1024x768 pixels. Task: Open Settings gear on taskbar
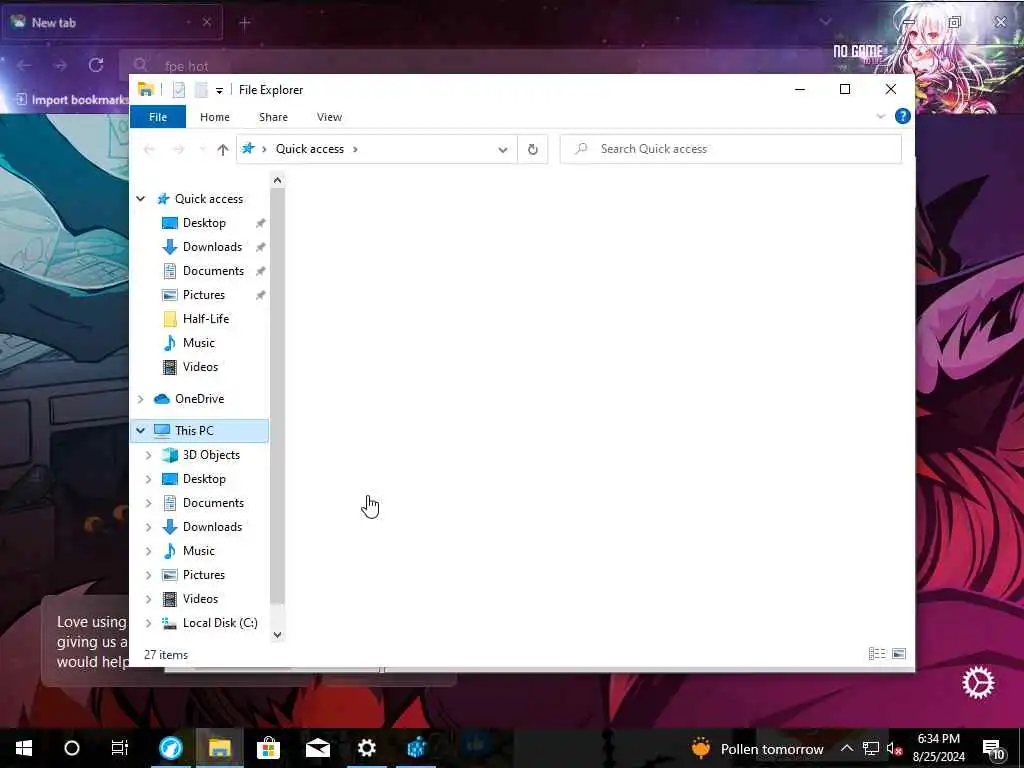tap(367, 748)
